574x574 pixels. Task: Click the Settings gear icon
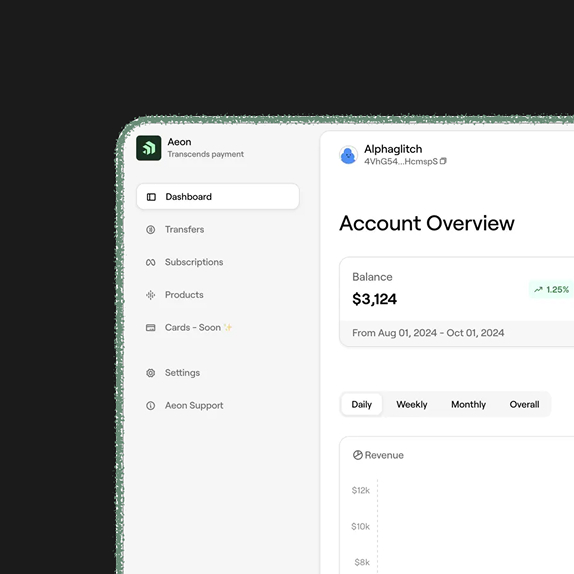click(x=150, y=373)
